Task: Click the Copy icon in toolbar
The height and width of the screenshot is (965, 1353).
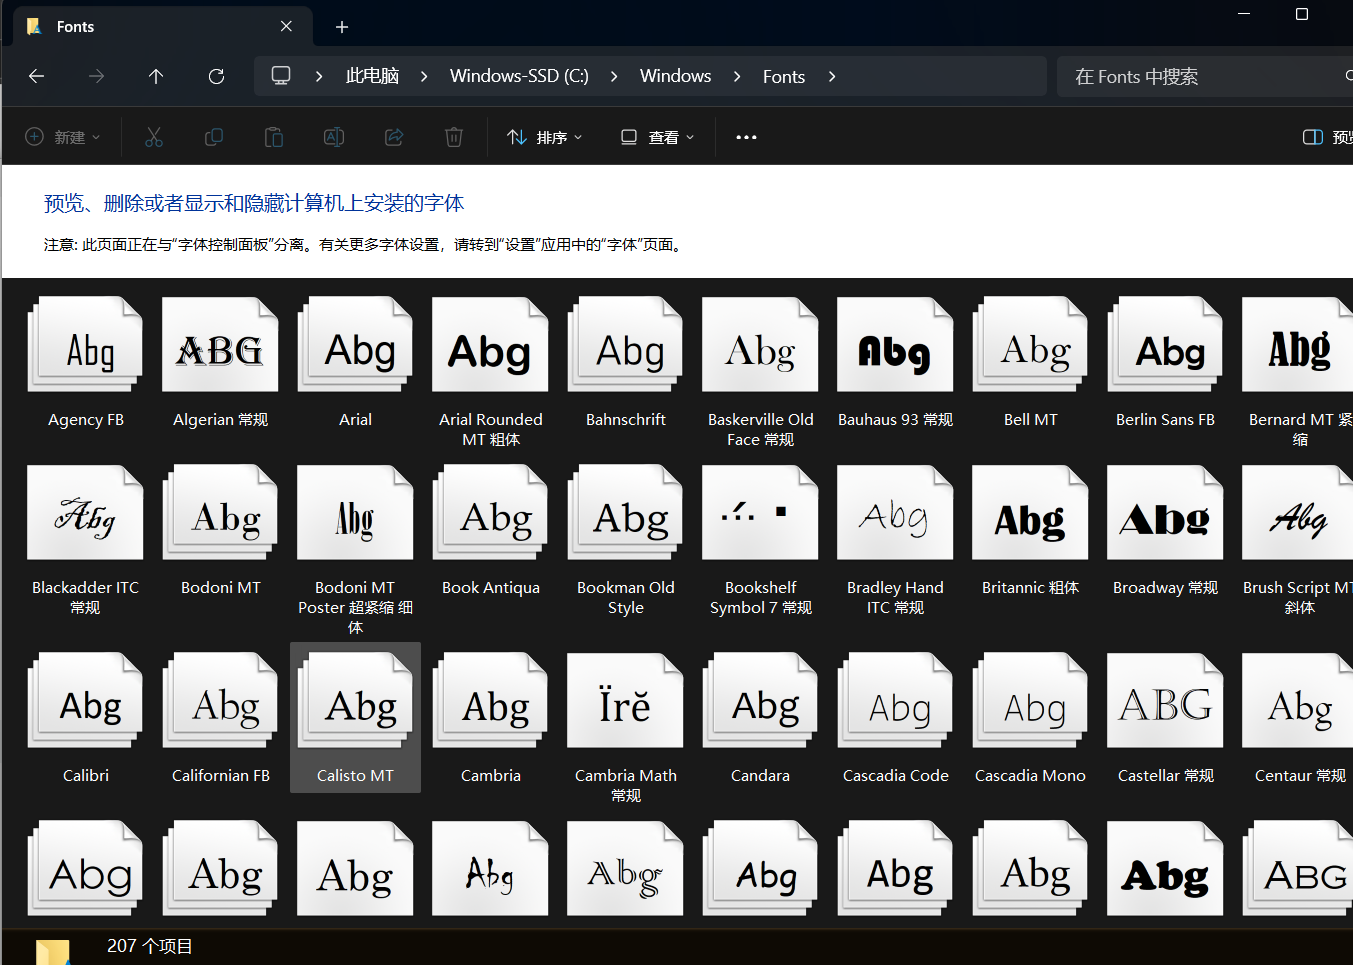Action: 214,137
